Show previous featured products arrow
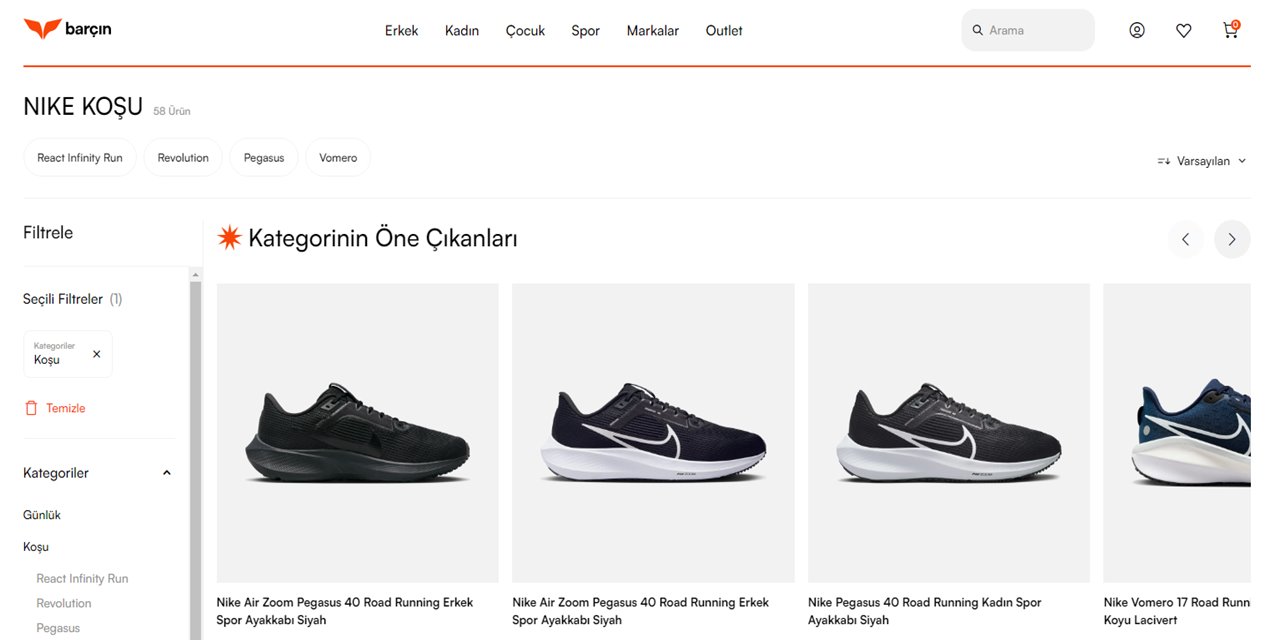The height and width of the screenshot is (640, 1280). (1185, 239)
